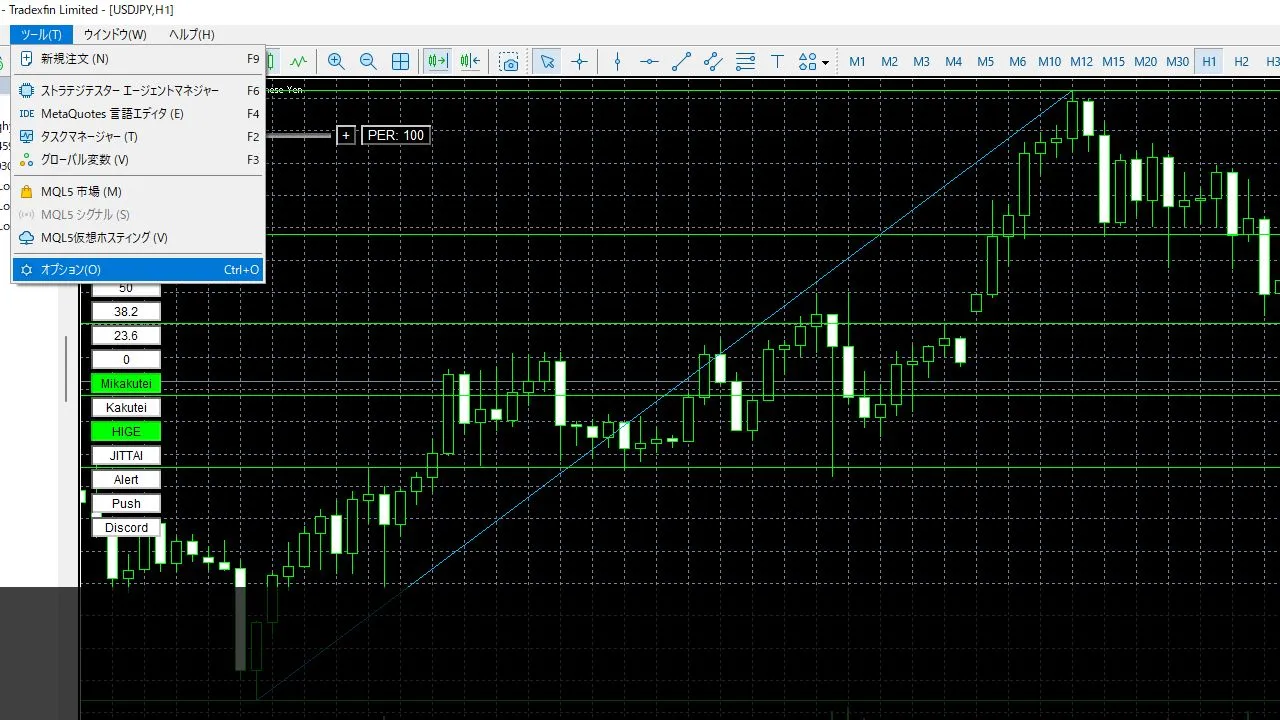The height and width of the screenshot is (720, 1280).
Task: Toggle the Mikakutei green button
Action: pyautogui.click(x=126, y=384)
